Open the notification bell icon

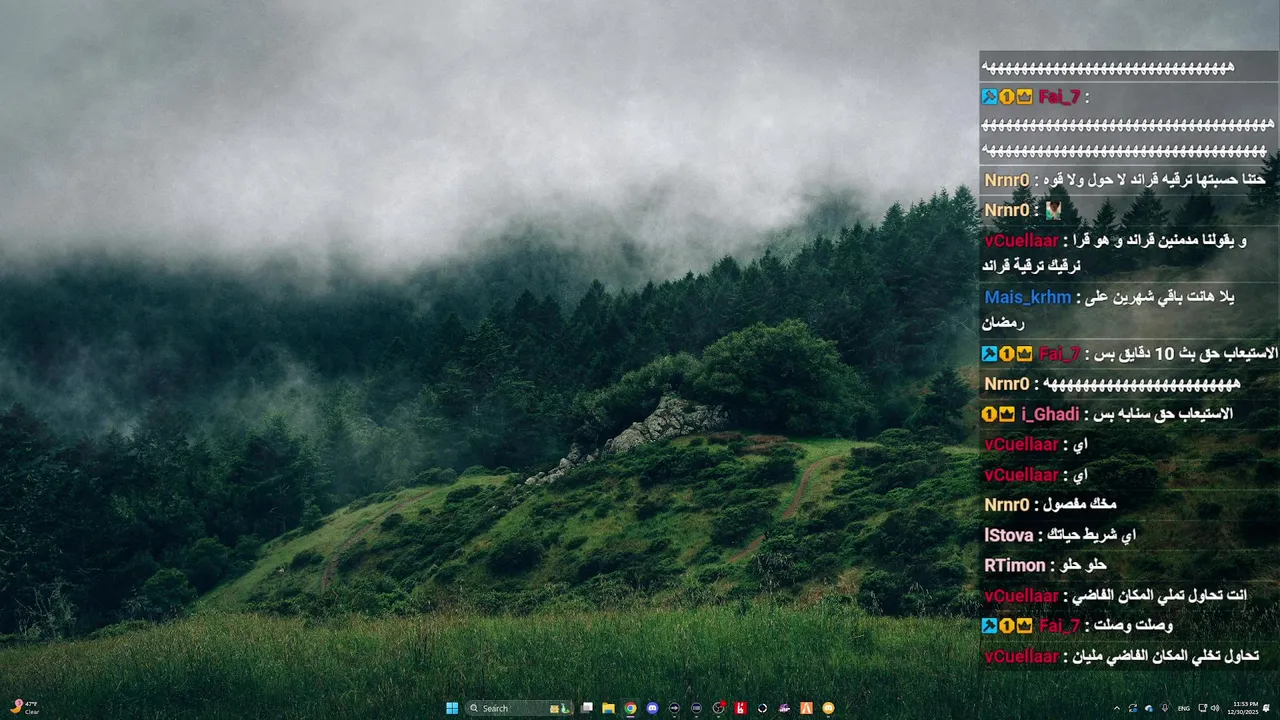(x=1266, y=708)
